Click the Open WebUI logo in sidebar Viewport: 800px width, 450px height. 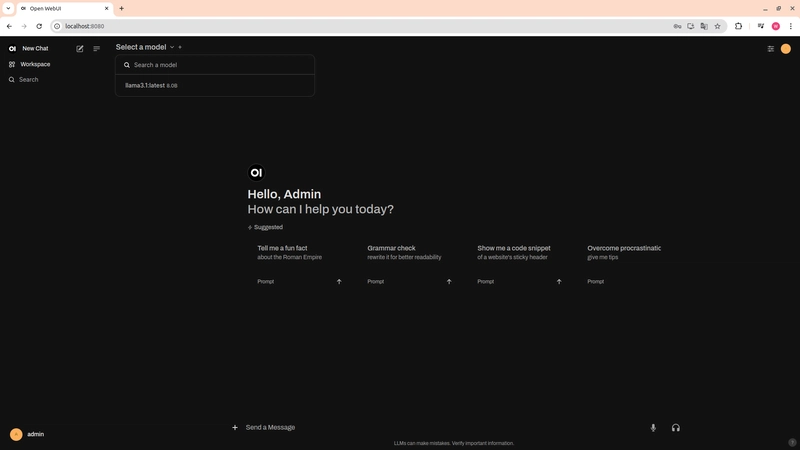point(12,48)
